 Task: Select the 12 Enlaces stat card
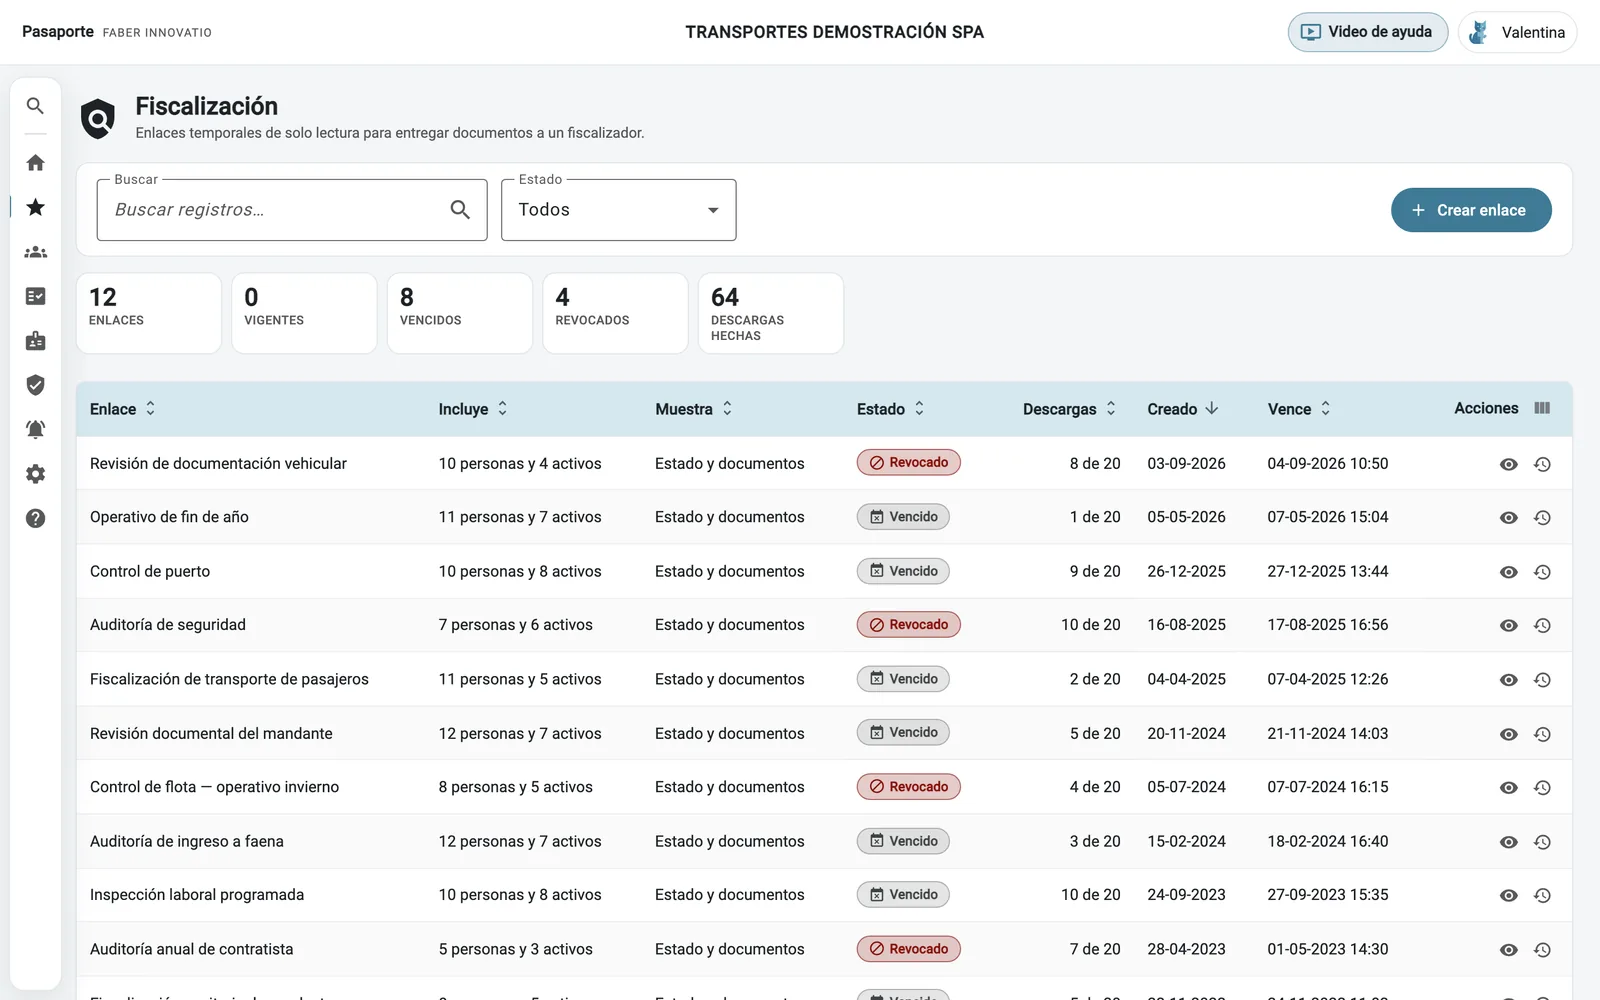[148, 313]
